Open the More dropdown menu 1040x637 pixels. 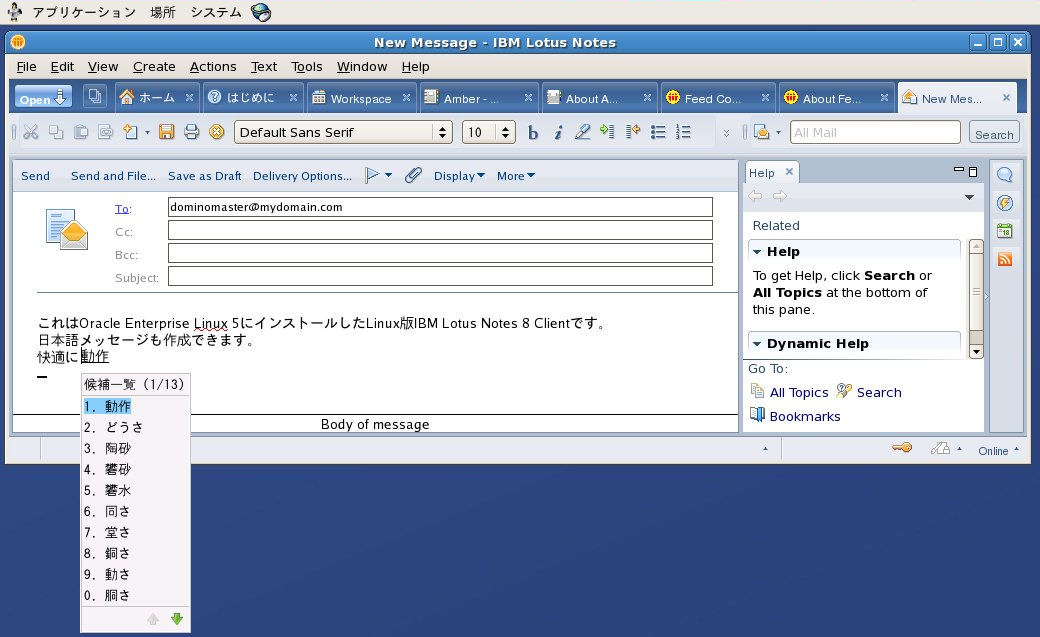click(x=515, y=176)
